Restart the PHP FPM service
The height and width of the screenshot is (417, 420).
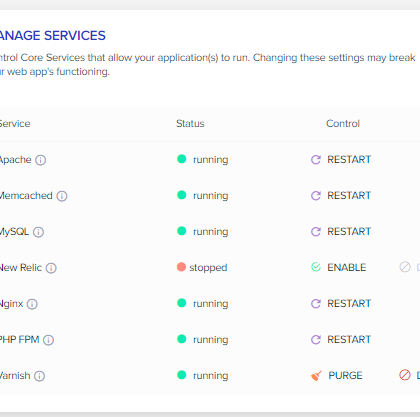349,339
